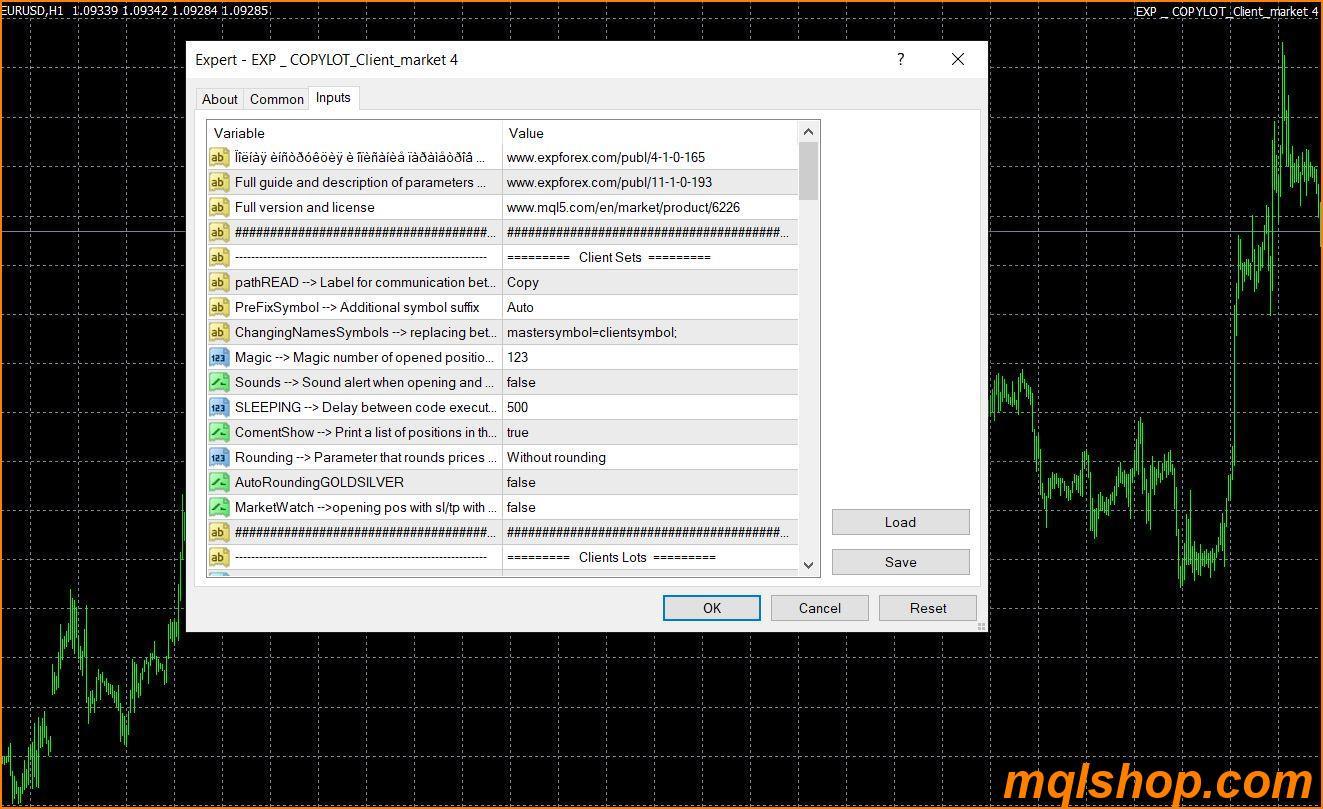Click the scrollbar down arrow in the list

coord(808,565)
